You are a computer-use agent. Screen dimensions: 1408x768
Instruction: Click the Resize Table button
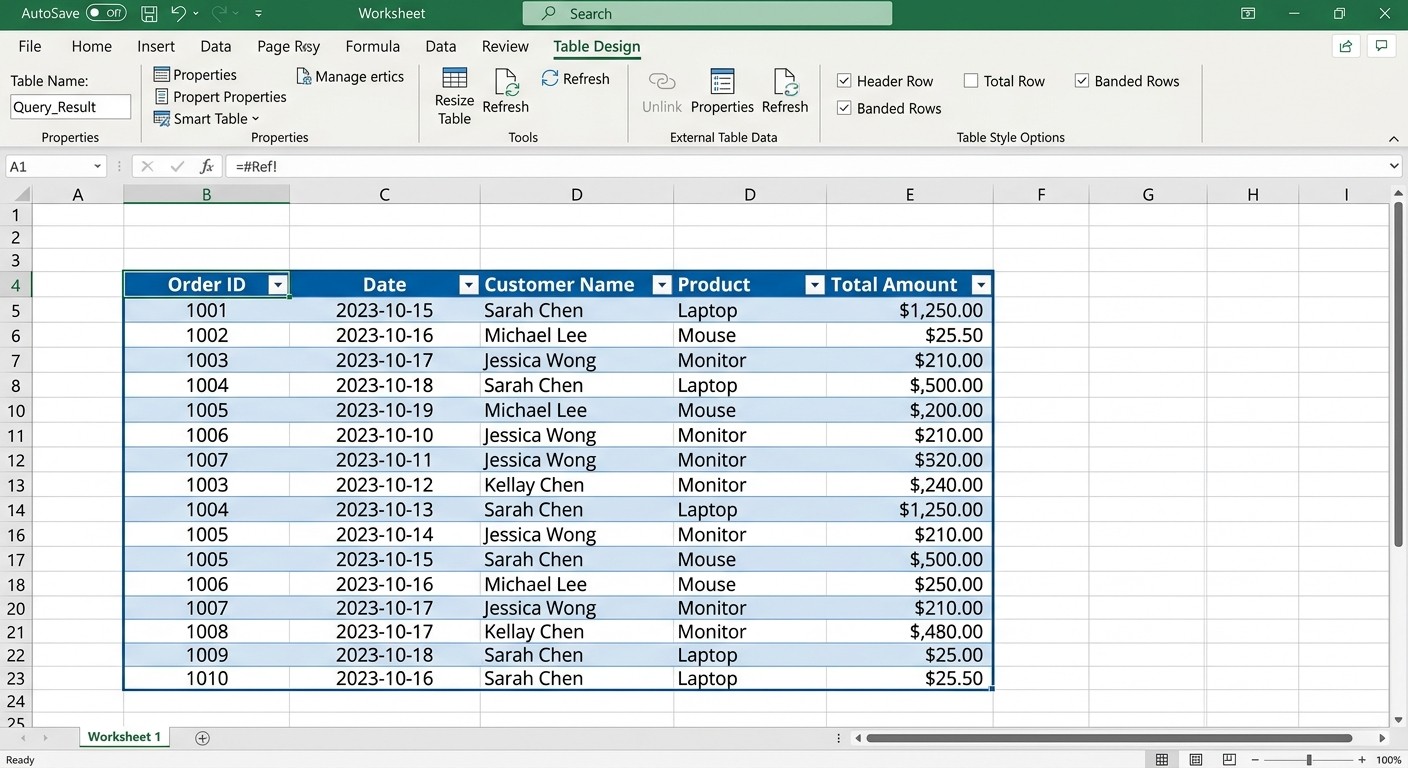(454, 97)
